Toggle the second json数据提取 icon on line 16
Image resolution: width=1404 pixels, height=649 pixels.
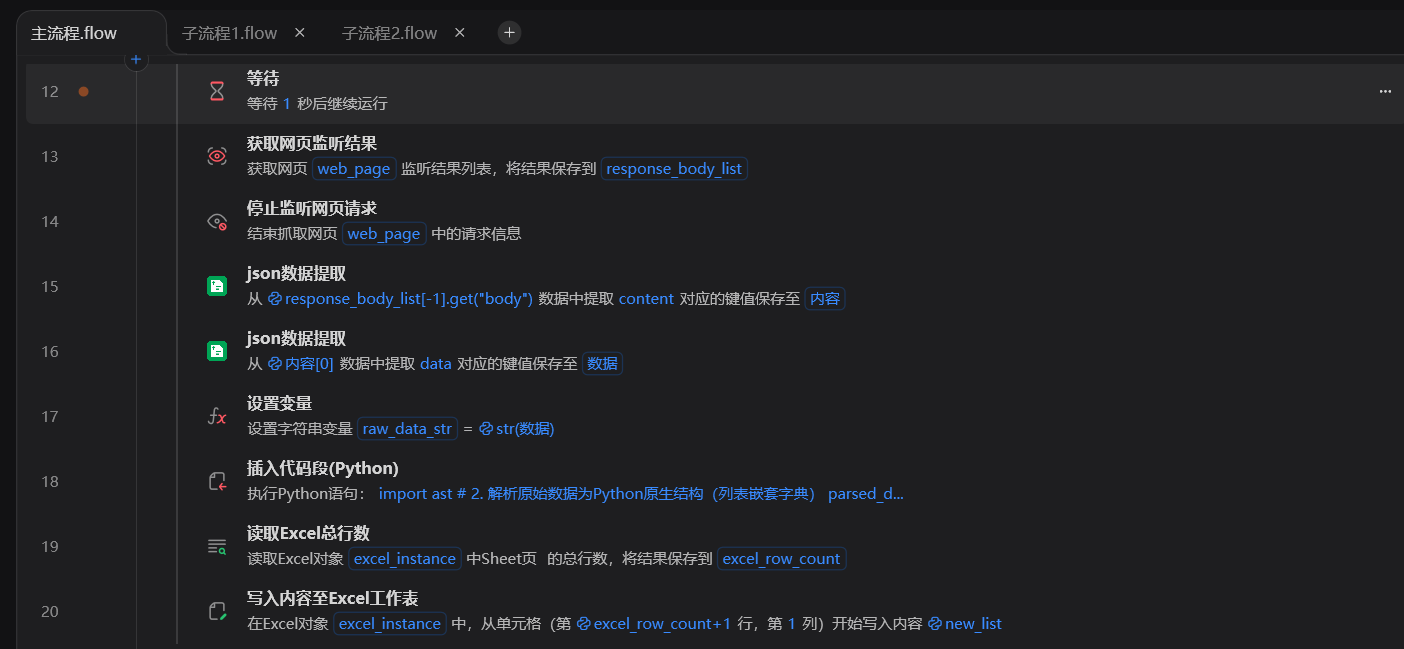pyautogui.click(x=217, y=350)
